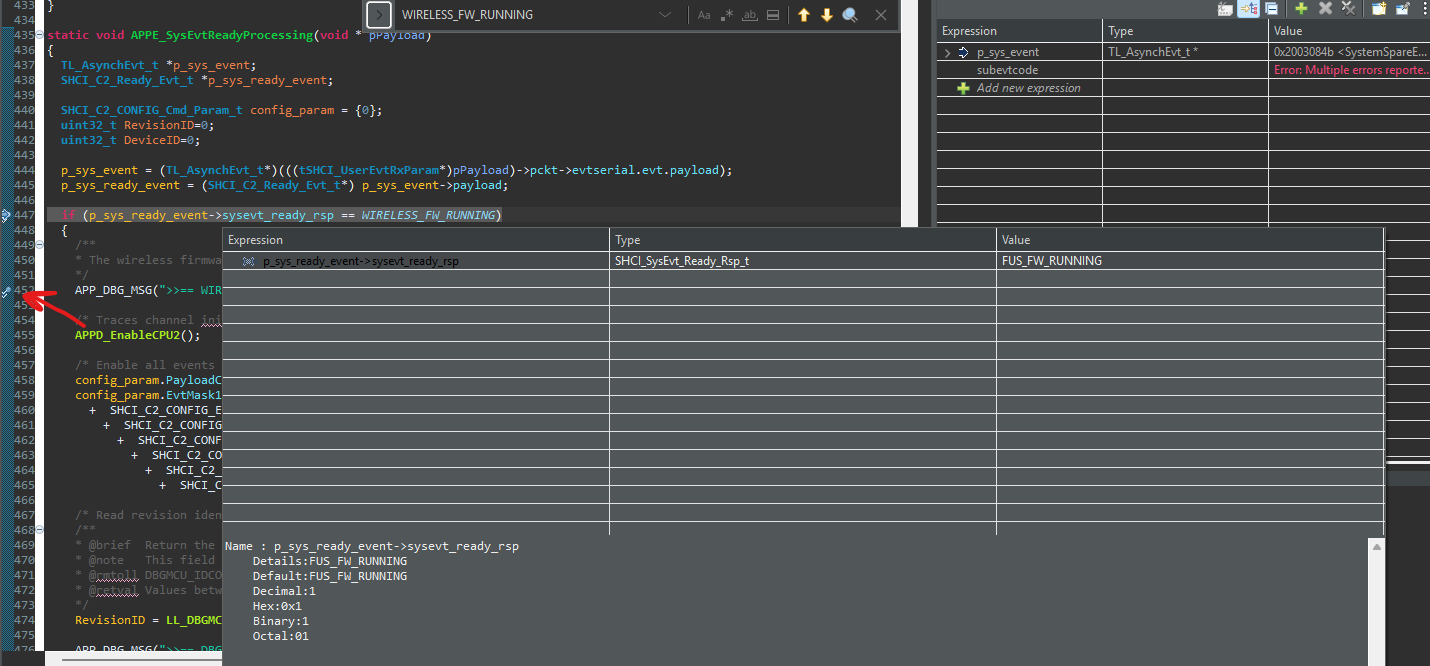Toggle regular expression search option
Screen dimensions: 1430x666
coord(727,15)
